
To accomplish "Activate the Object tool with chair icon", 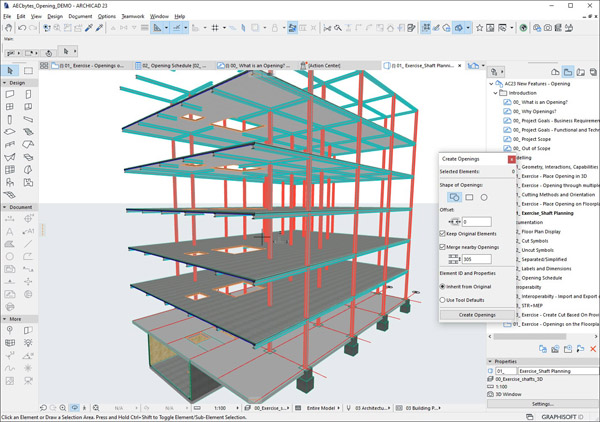I will (10, 182).
